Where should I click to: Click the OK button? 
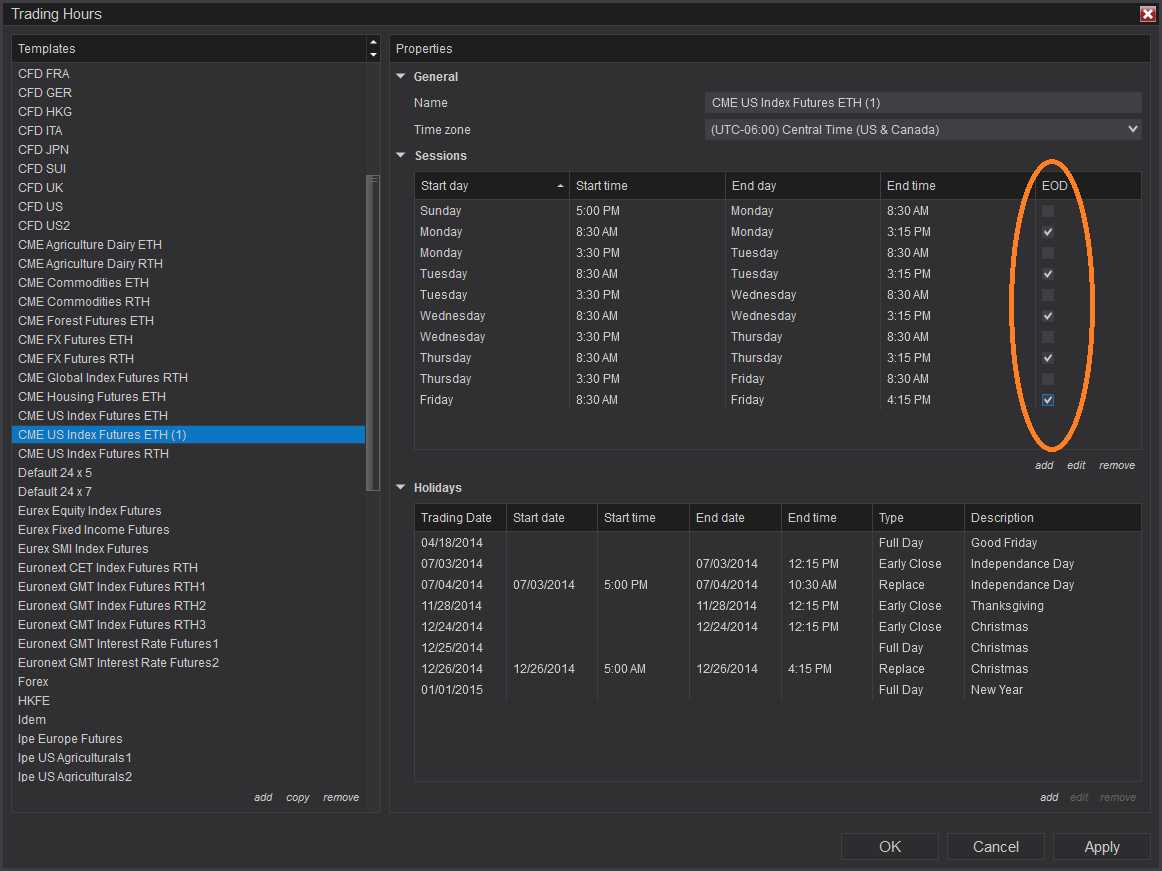tap(889, 847)
